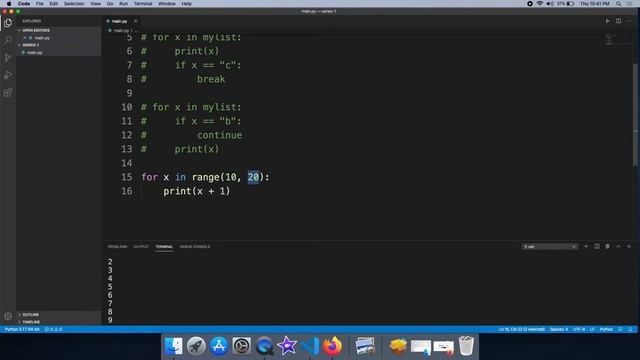Image resolution: width=640 pixels, height=360 pixels.
Task: Click print(x + 1) on line 16
Action: (197, 191)
